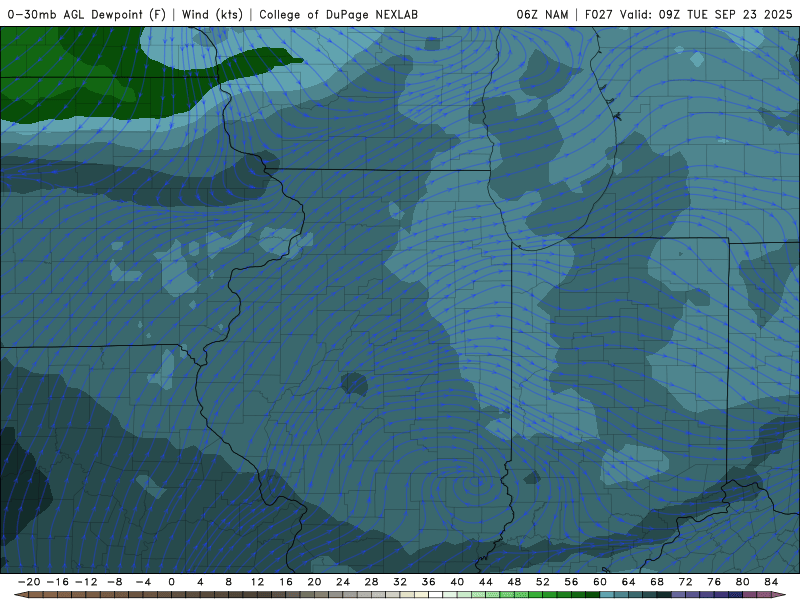The image size is (800, 600).
Task: Click the "80" label on the color scale
Action: tap(743, 582)
